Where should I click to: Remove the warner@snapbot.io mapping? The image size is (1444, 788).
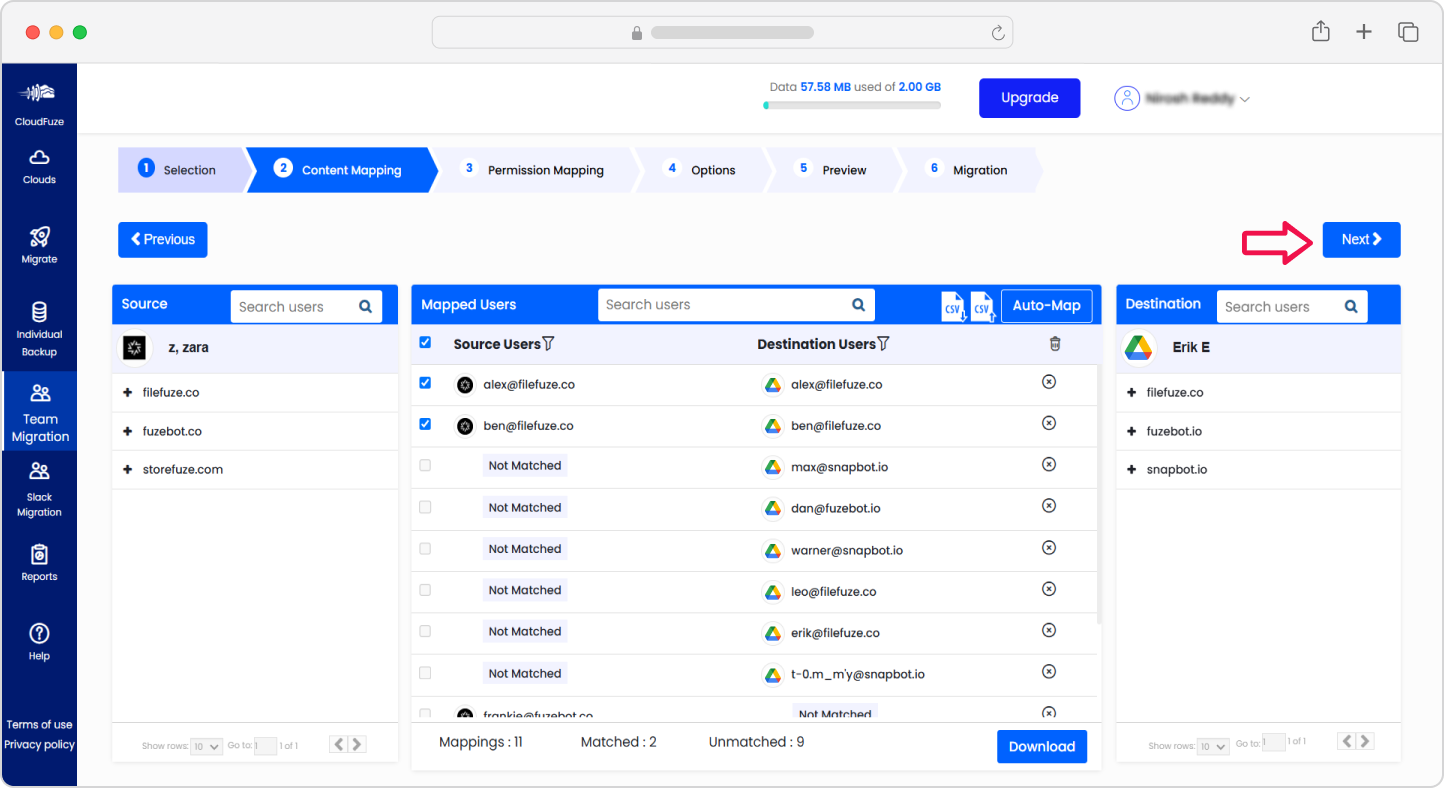coord(1049,547)
